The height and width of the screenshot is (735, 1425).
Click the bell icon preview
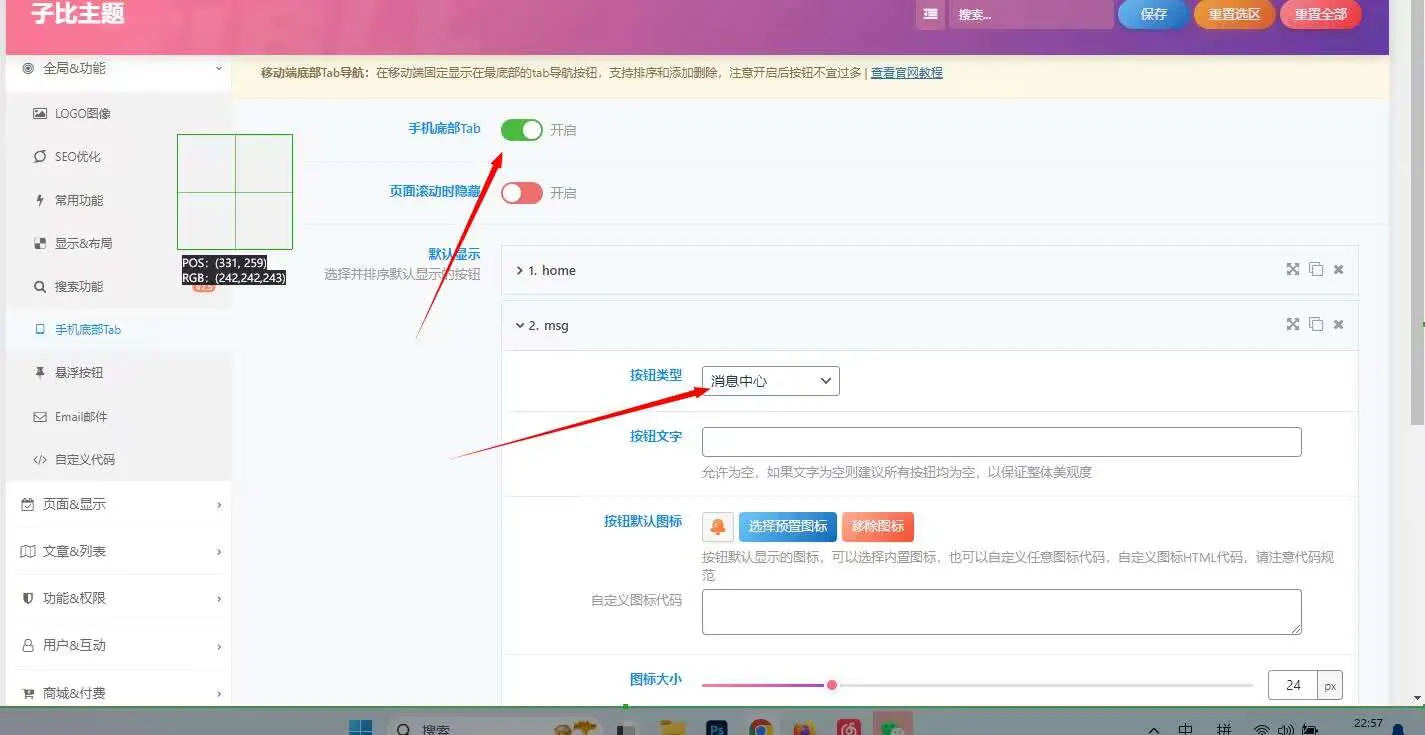point(718,527)
